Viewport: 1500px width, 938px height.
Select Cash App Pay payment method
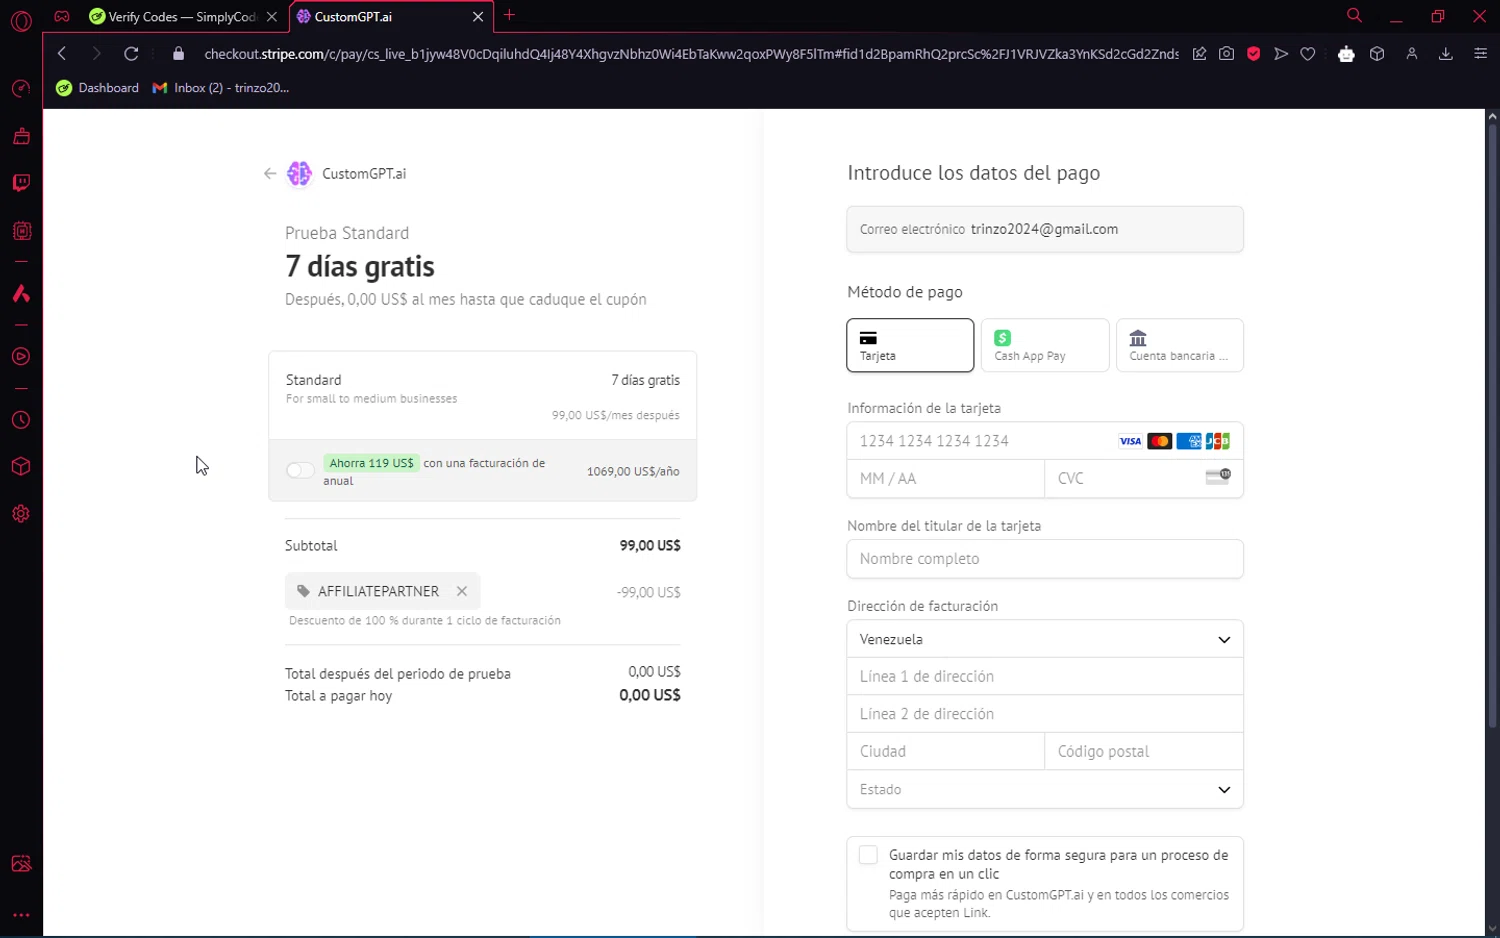(x=1045, y=345)
